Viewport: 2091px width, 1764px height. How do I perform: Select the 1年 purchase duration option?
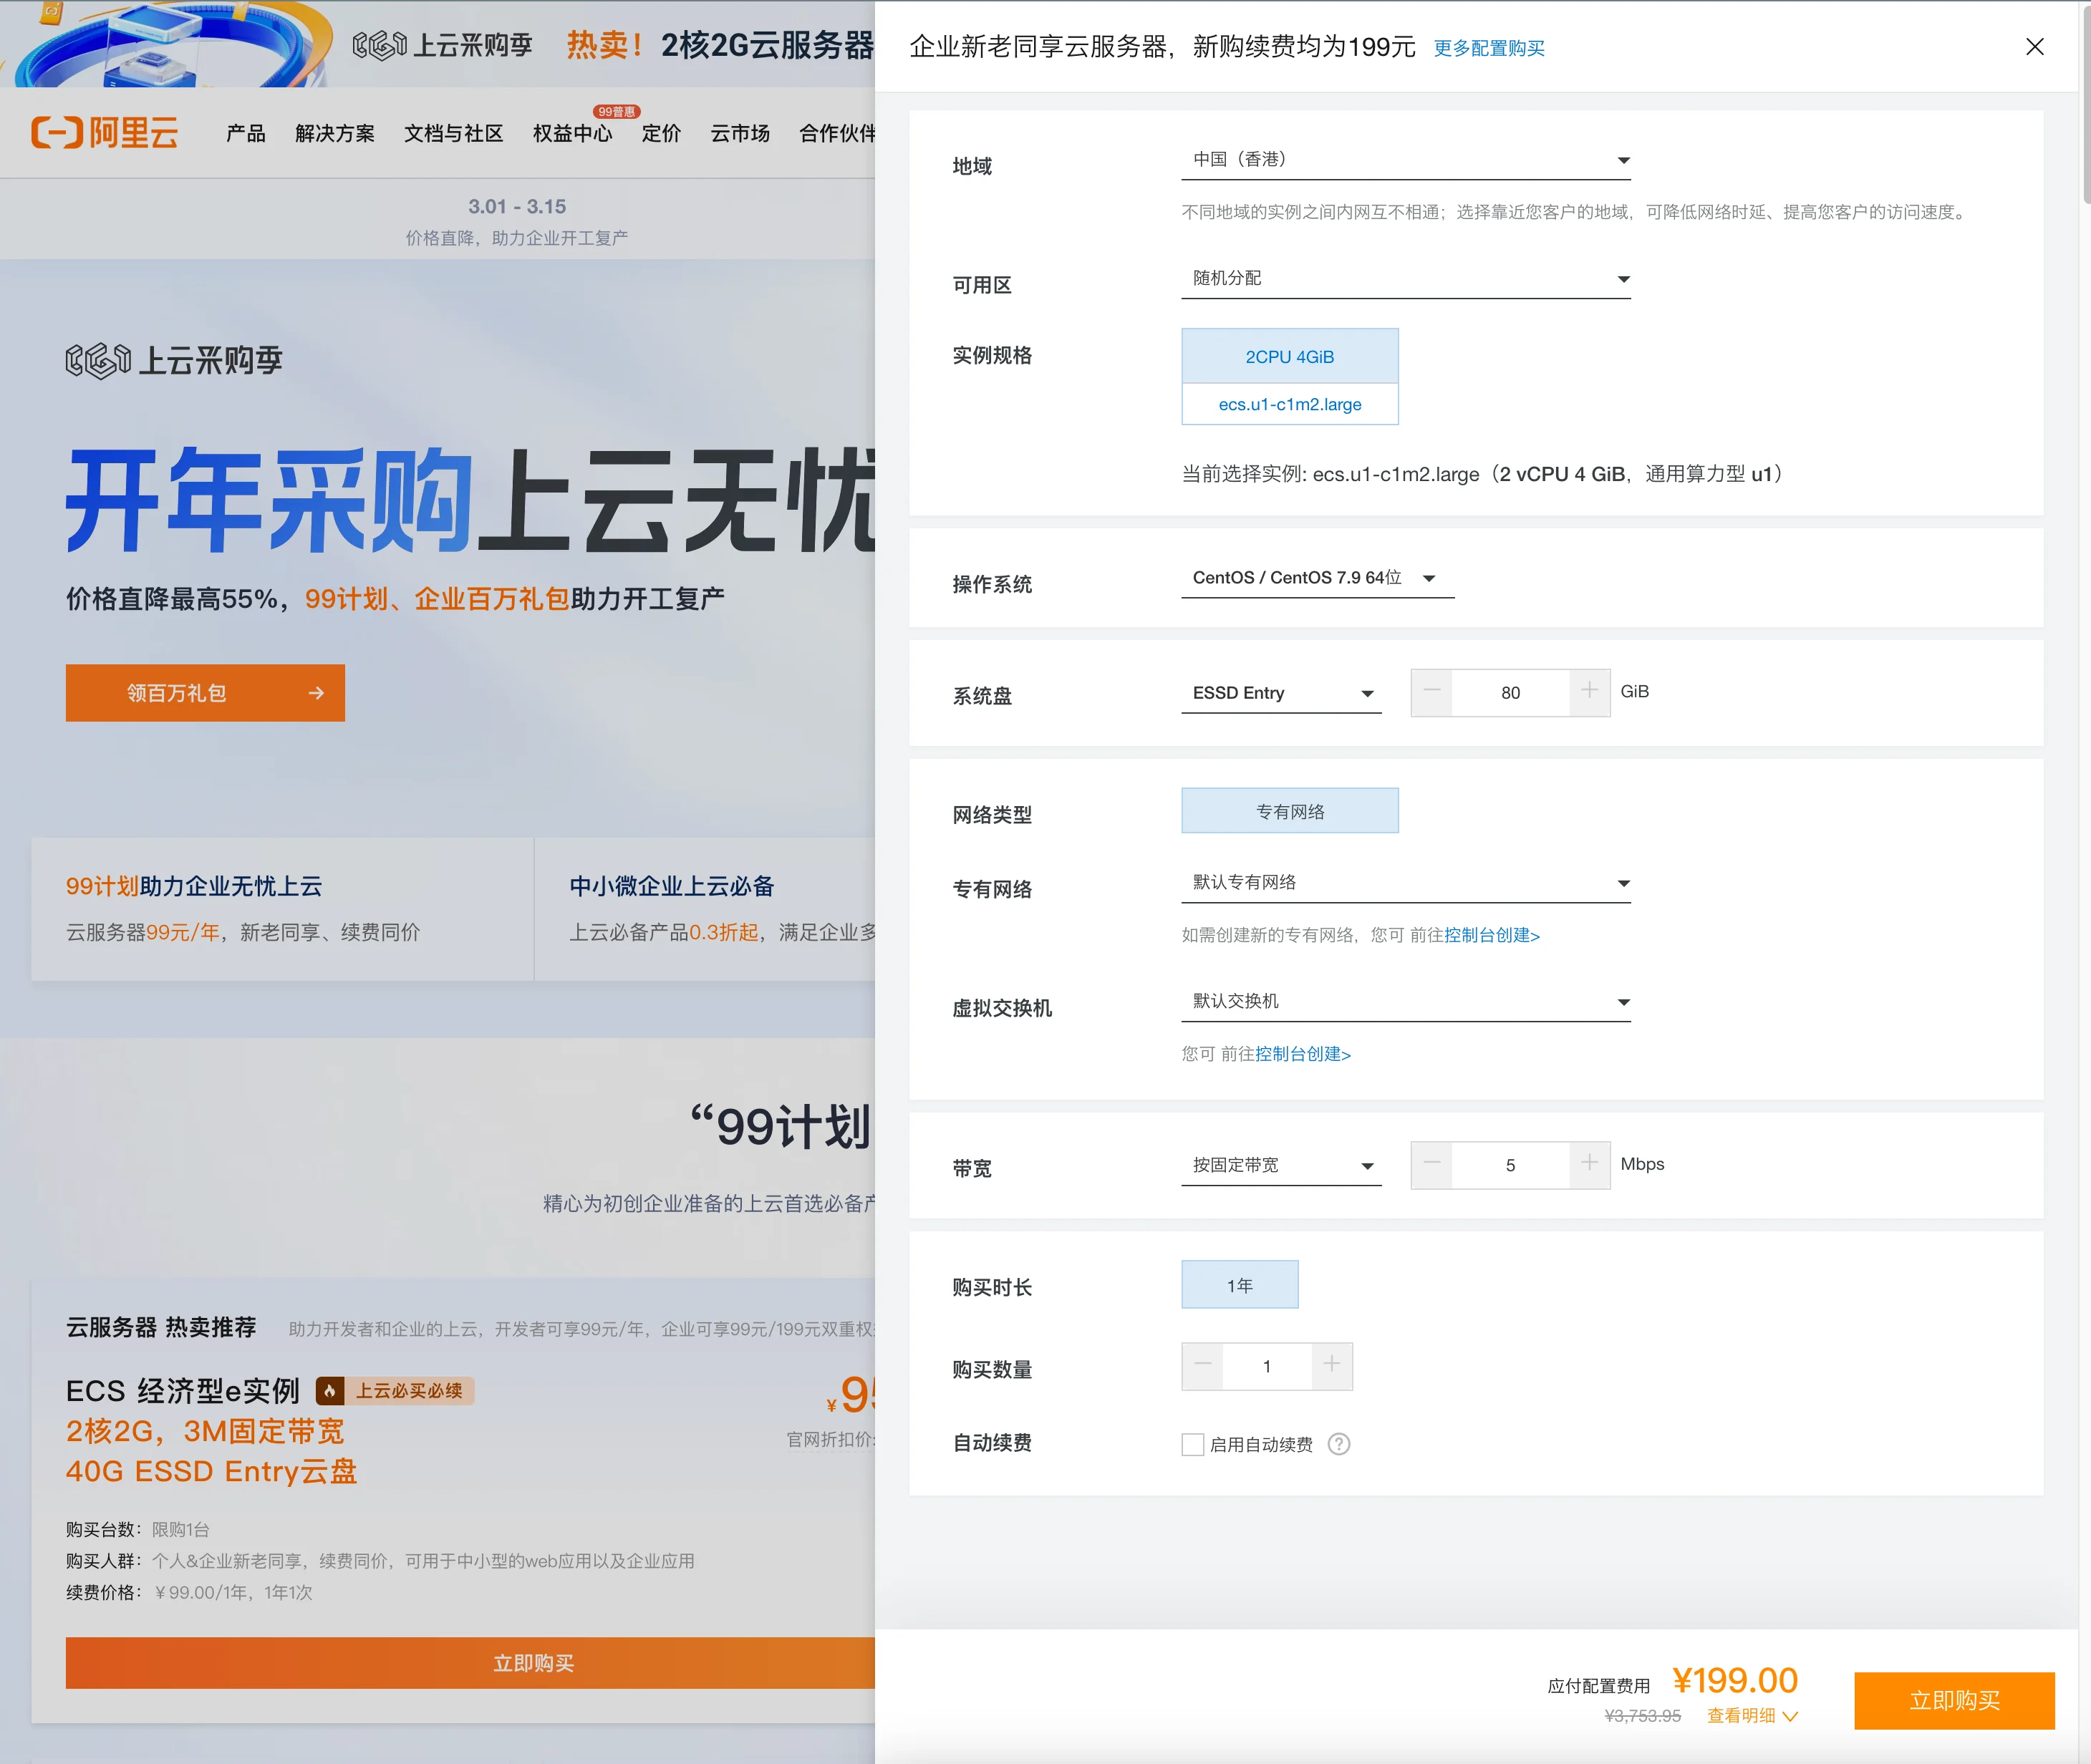coord(1239,1285)
